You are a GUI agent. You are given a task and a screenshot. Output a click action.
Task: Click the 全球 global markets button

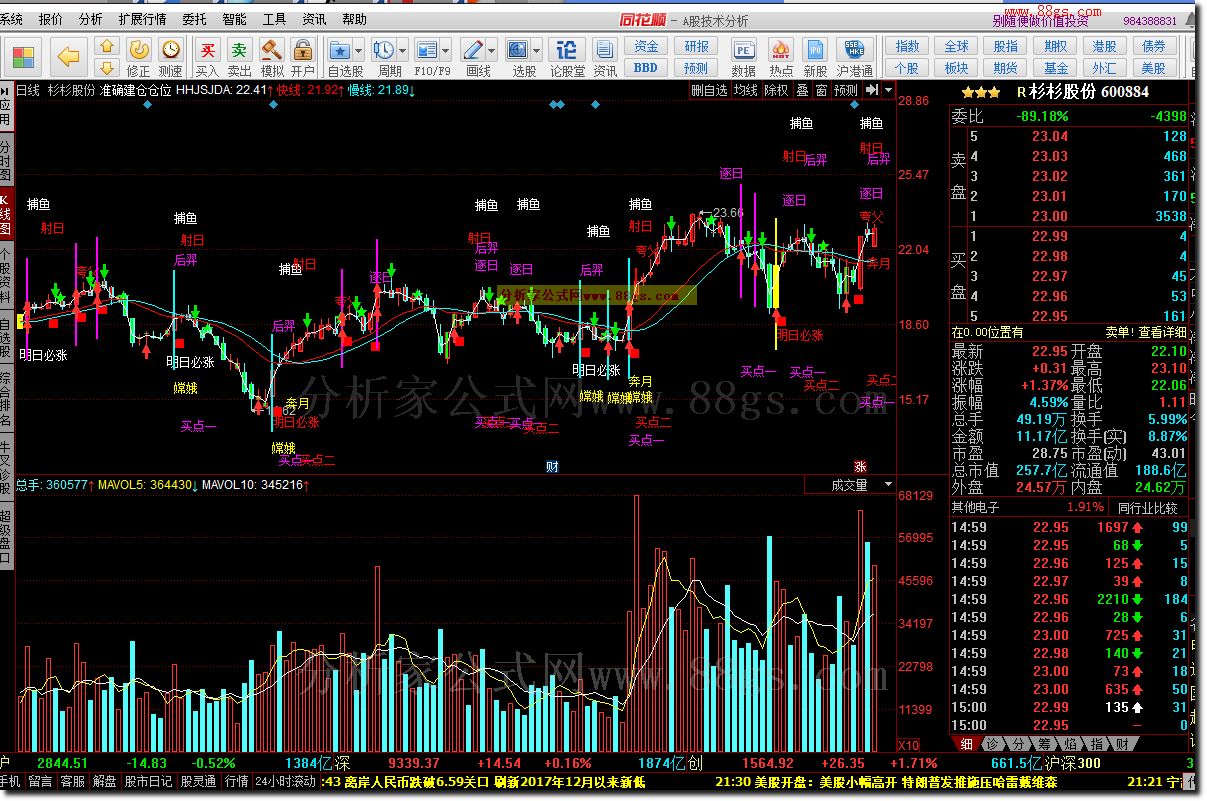(x=957, y=46)
